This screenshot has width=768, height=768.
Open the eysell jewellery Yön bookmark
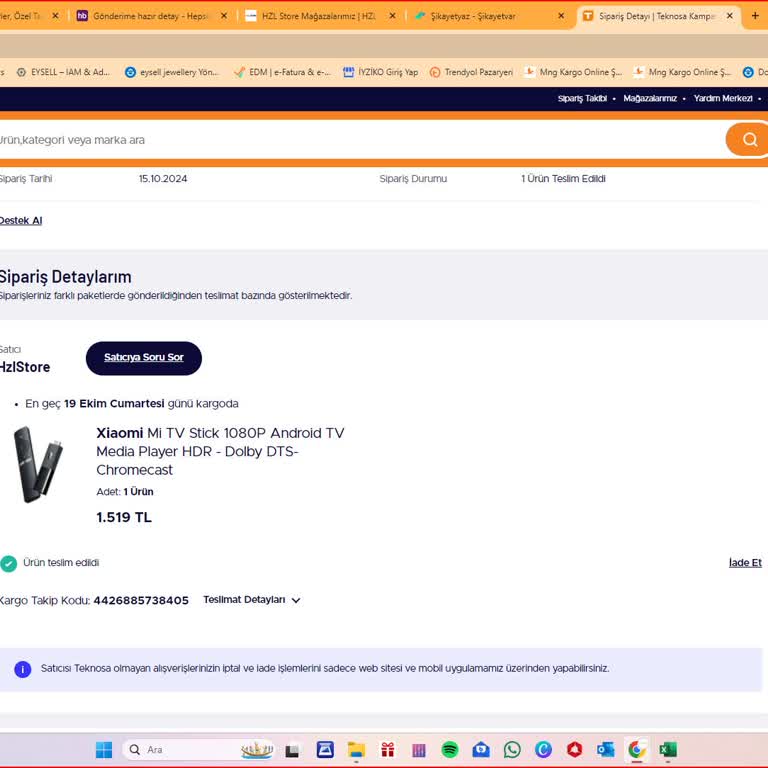point(172,72)
